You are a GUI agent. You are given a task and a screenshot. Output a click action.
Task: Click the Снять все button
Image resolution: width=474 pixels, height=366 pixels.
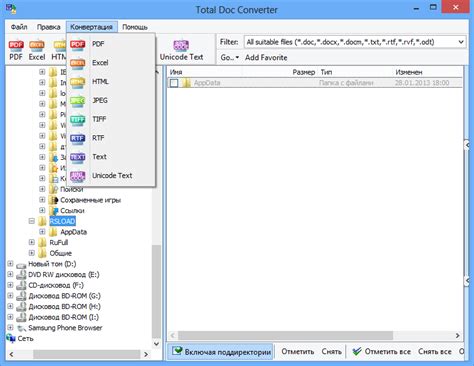434,352
